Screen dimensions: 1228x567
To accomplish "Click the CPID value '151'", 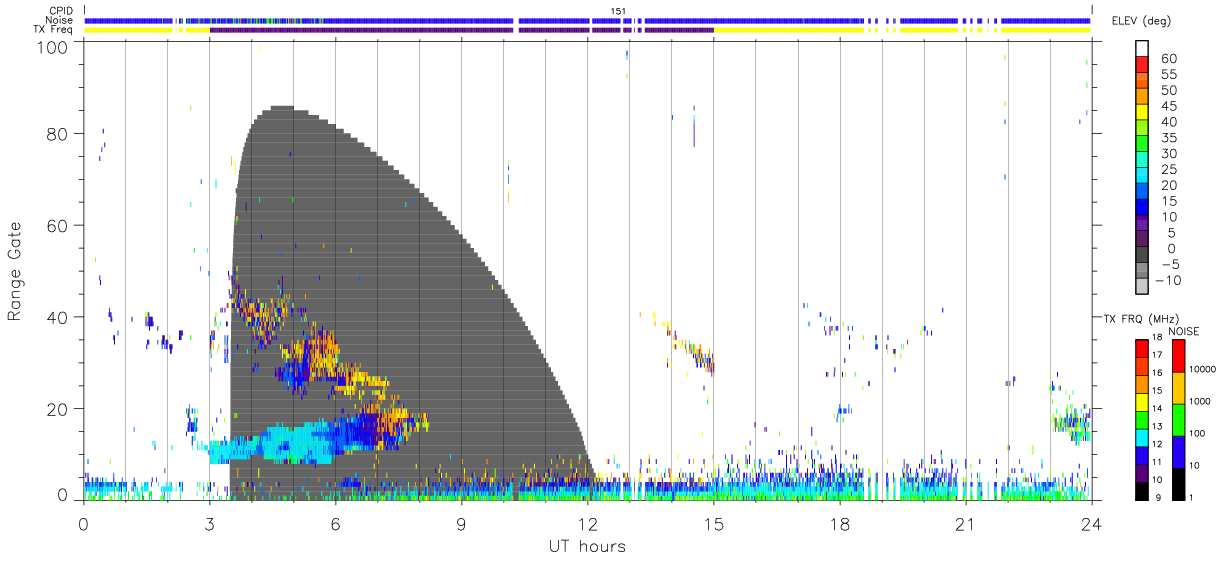I will click(x=616, y=11).
